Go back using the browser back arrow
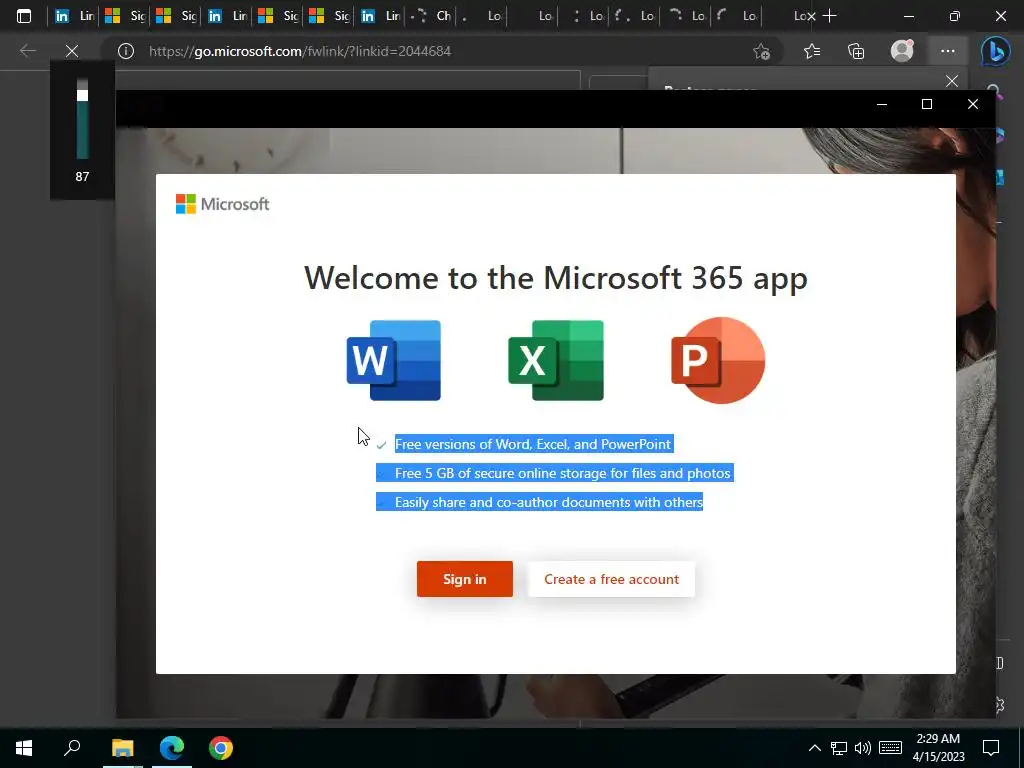The image size is (1024, 768). click(27, 51)
